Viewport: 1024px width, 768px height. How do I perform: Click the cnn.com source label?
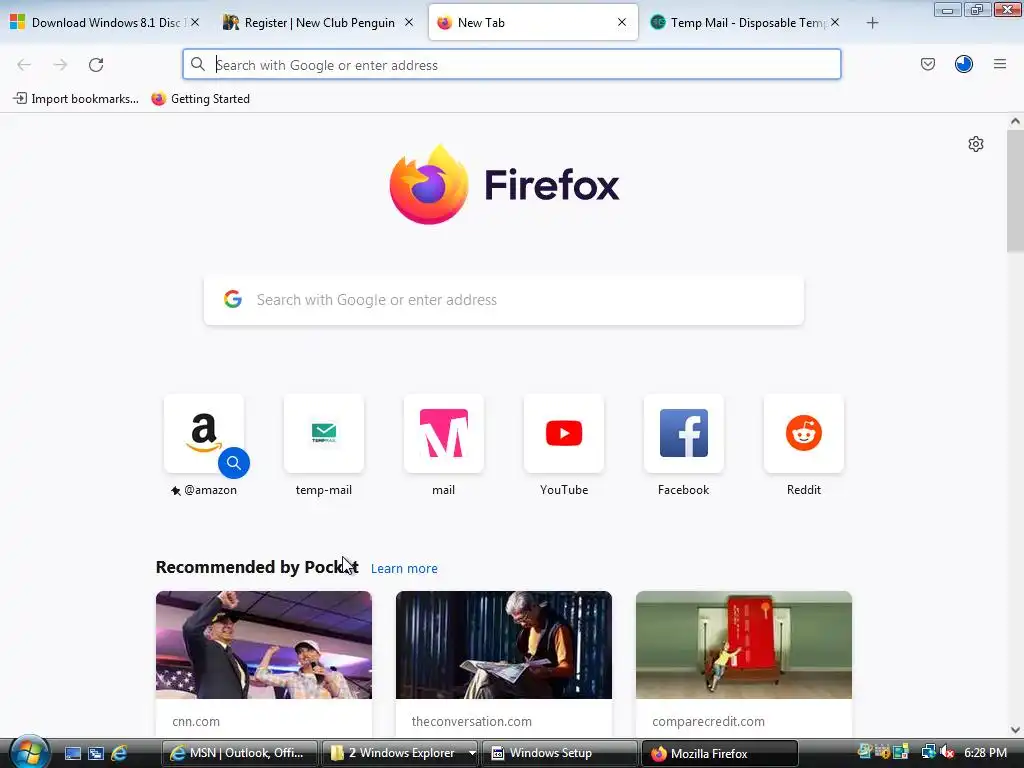pyautogui.click(x=196, y=722)
